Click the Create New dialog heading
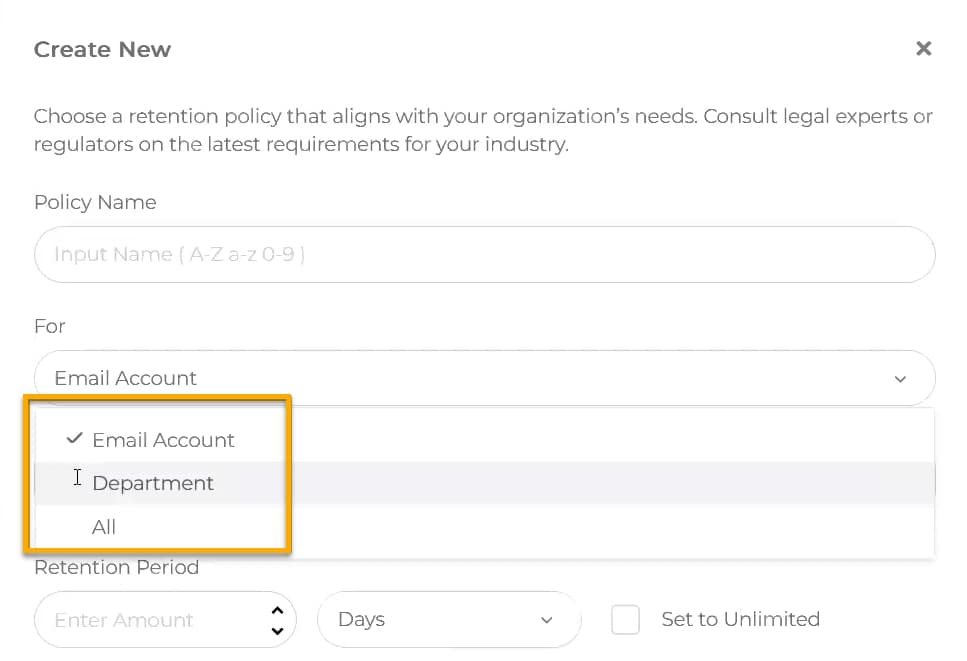 [x=102, y=49]
